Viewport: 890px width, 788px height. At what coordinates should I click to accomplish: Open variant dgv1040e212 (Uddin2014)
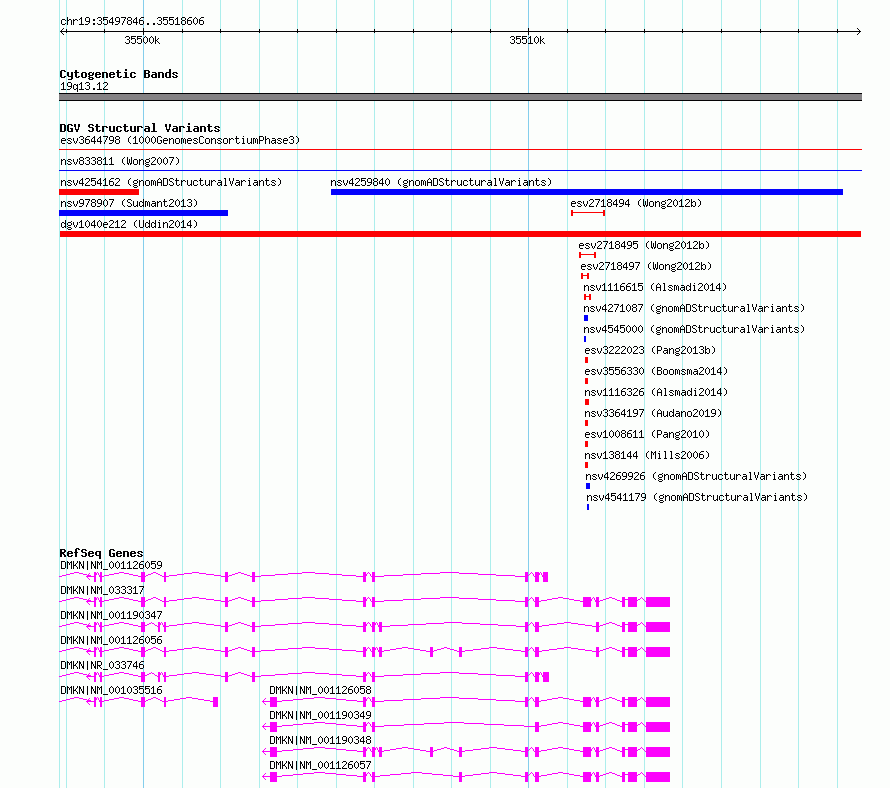point(129,224)
